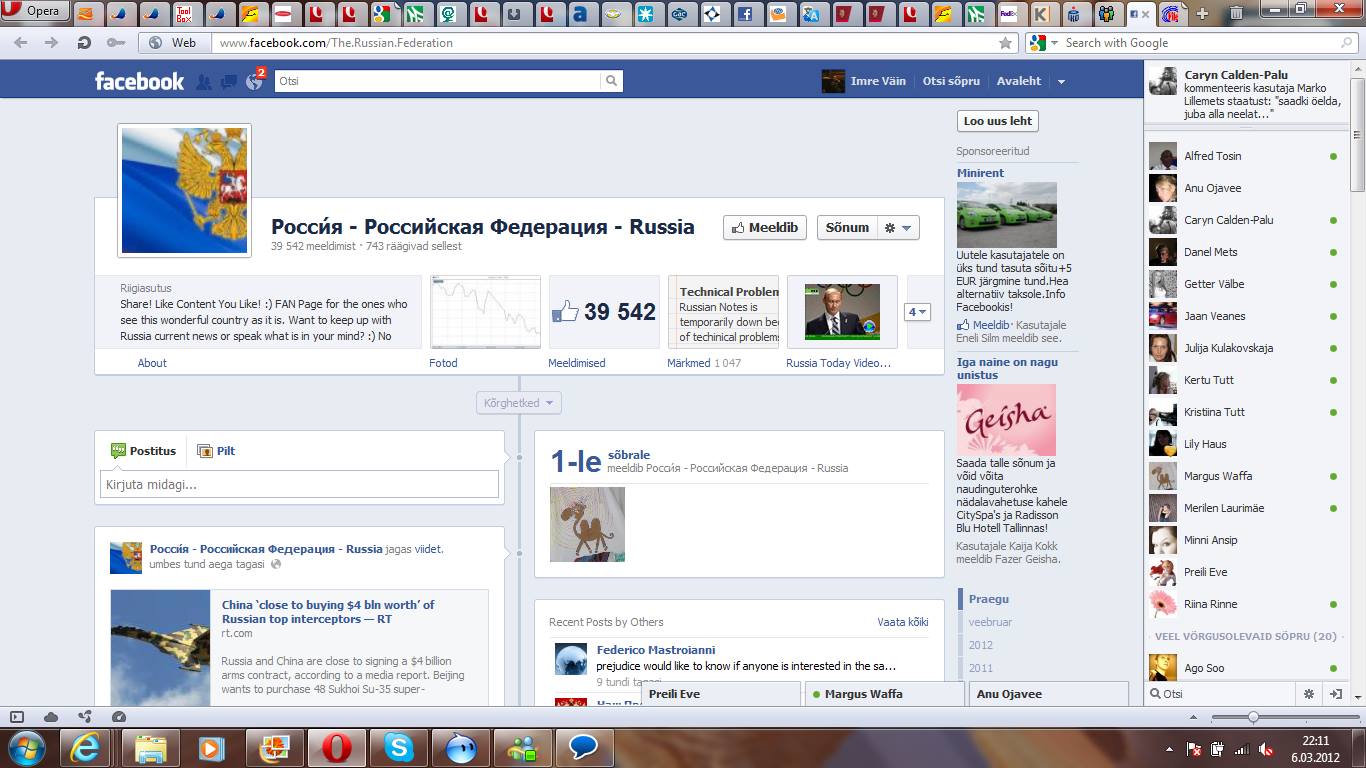Select Praegu in the timeline navigator

[988, 599]
